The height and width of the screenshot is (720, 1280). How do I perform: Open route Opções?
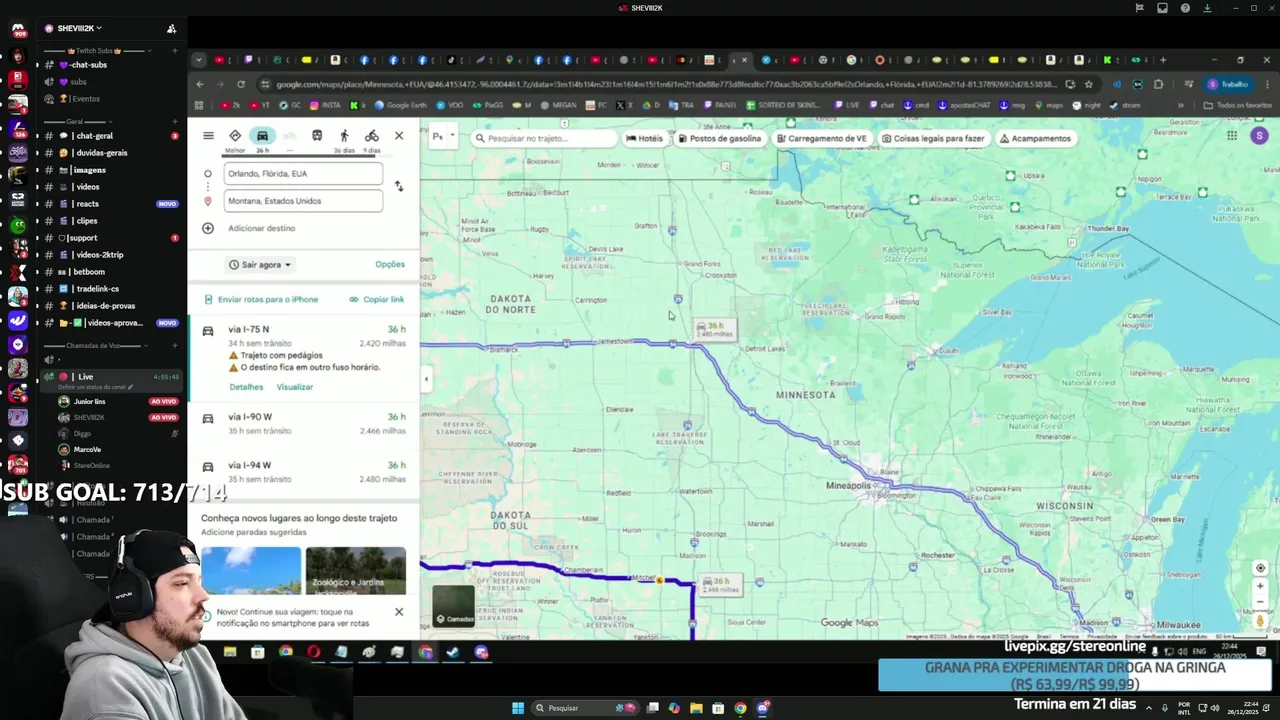(x=390, y=264)
